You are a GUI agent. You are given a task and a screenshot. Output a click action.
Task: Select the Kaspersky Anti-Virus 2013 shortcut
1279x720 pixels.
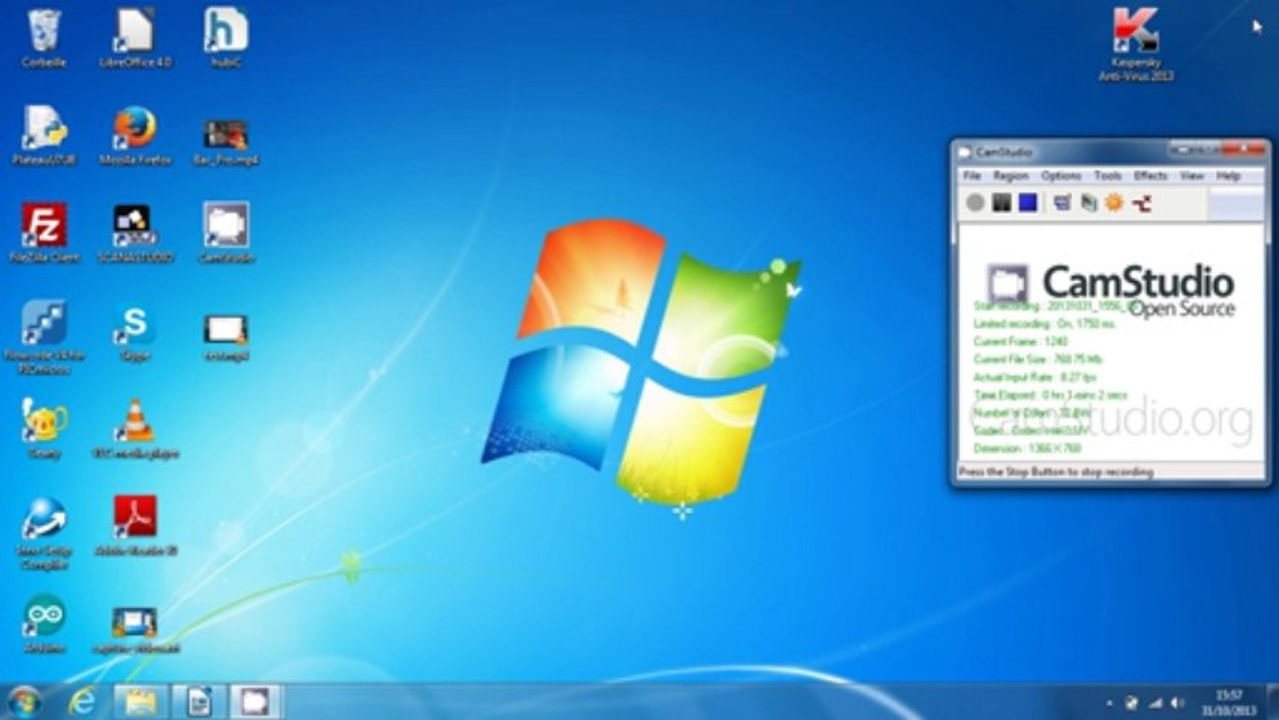pyautogui.click(x=1136, y=44)
